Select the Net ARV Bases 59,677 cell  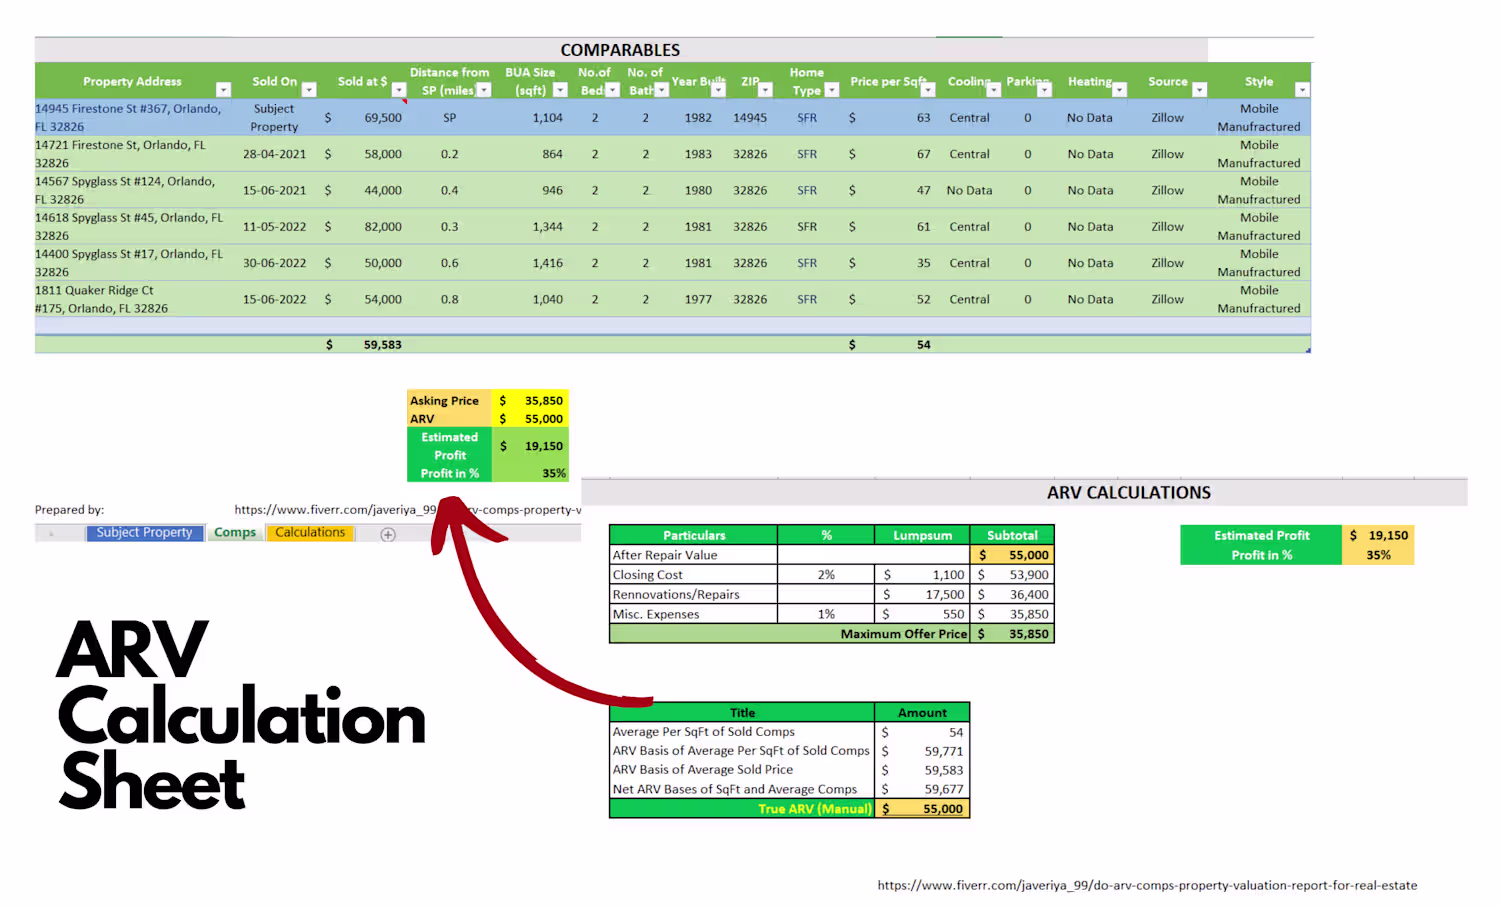point(922,789)
